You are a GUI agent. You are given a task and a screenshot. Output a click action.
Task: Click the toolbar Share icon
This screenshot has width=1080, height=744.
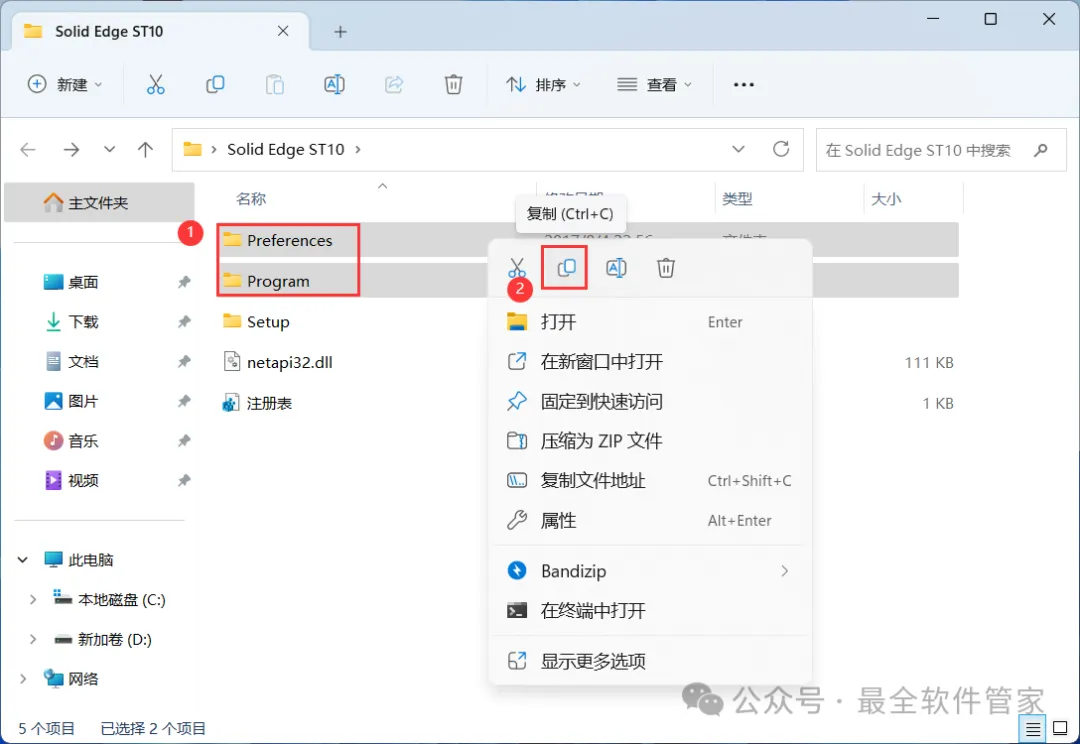pos(394,85)
